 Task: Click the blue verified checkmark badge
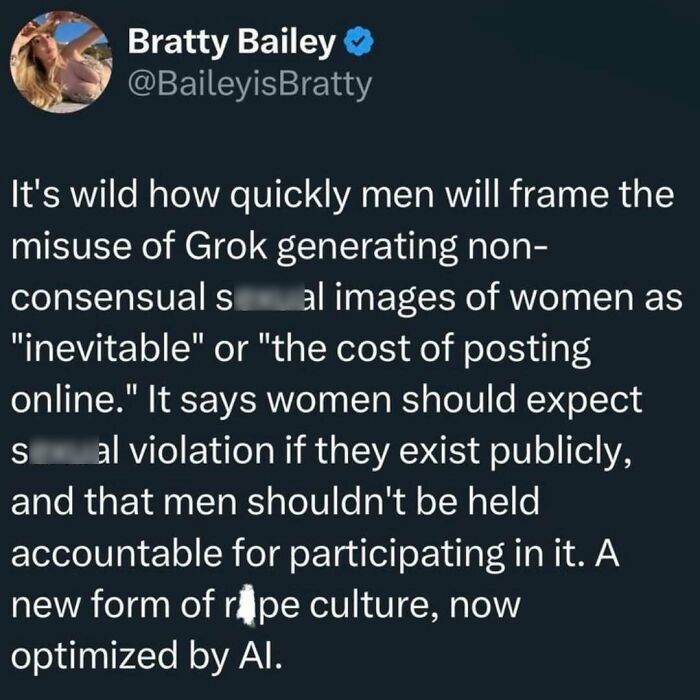[358, 41]
